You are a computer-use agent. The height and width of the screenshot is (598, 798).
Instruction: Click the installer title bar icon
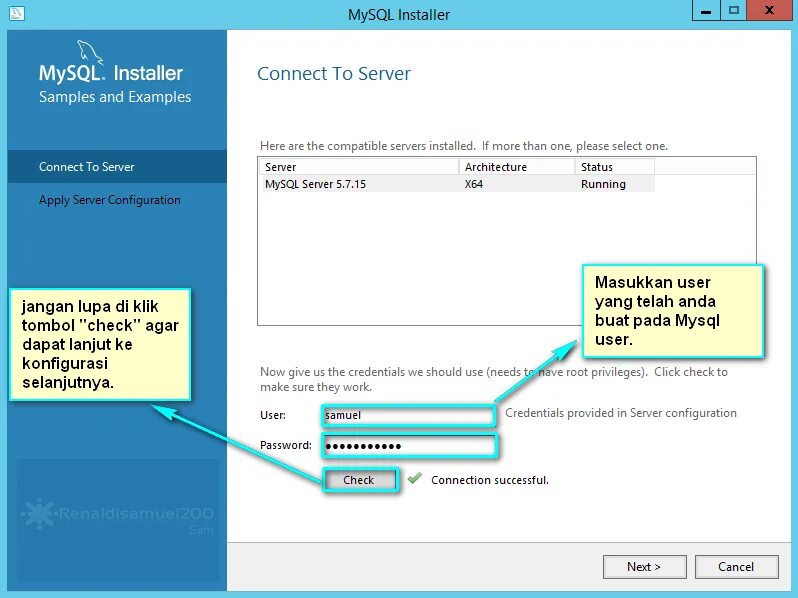17,13
